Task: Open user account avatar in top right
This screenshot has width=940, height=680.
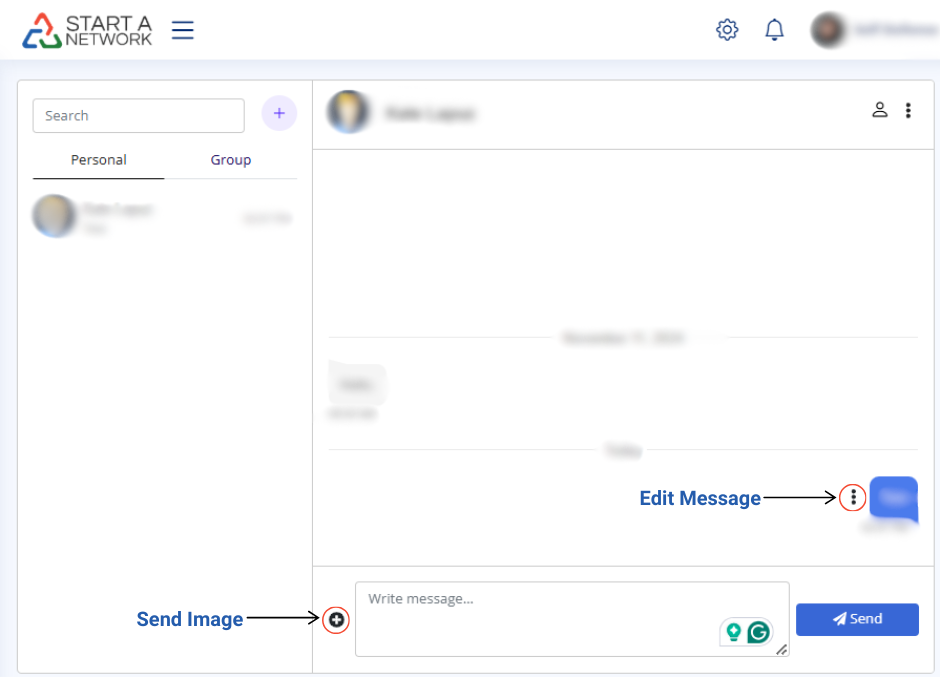Action: click(x=829, y=30)
